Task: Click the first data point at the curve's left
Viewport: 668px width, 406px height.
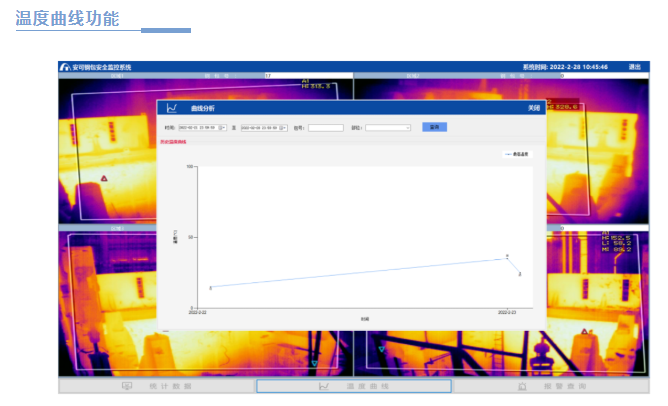Action: (x=210, y=288)
